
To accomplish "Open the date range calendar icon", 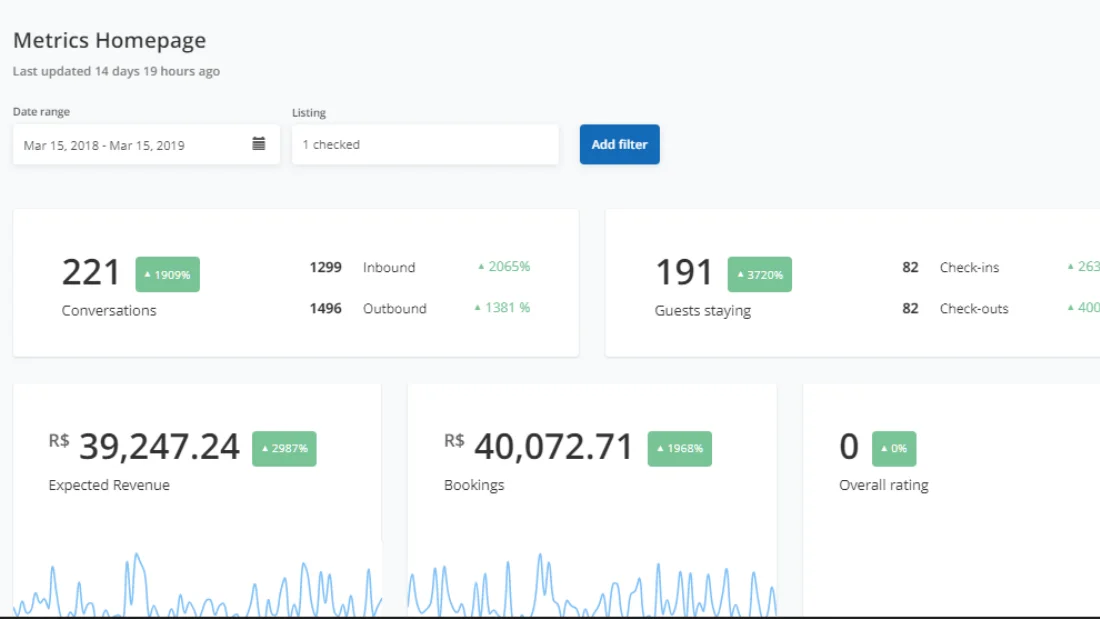I will pos(259,144).
